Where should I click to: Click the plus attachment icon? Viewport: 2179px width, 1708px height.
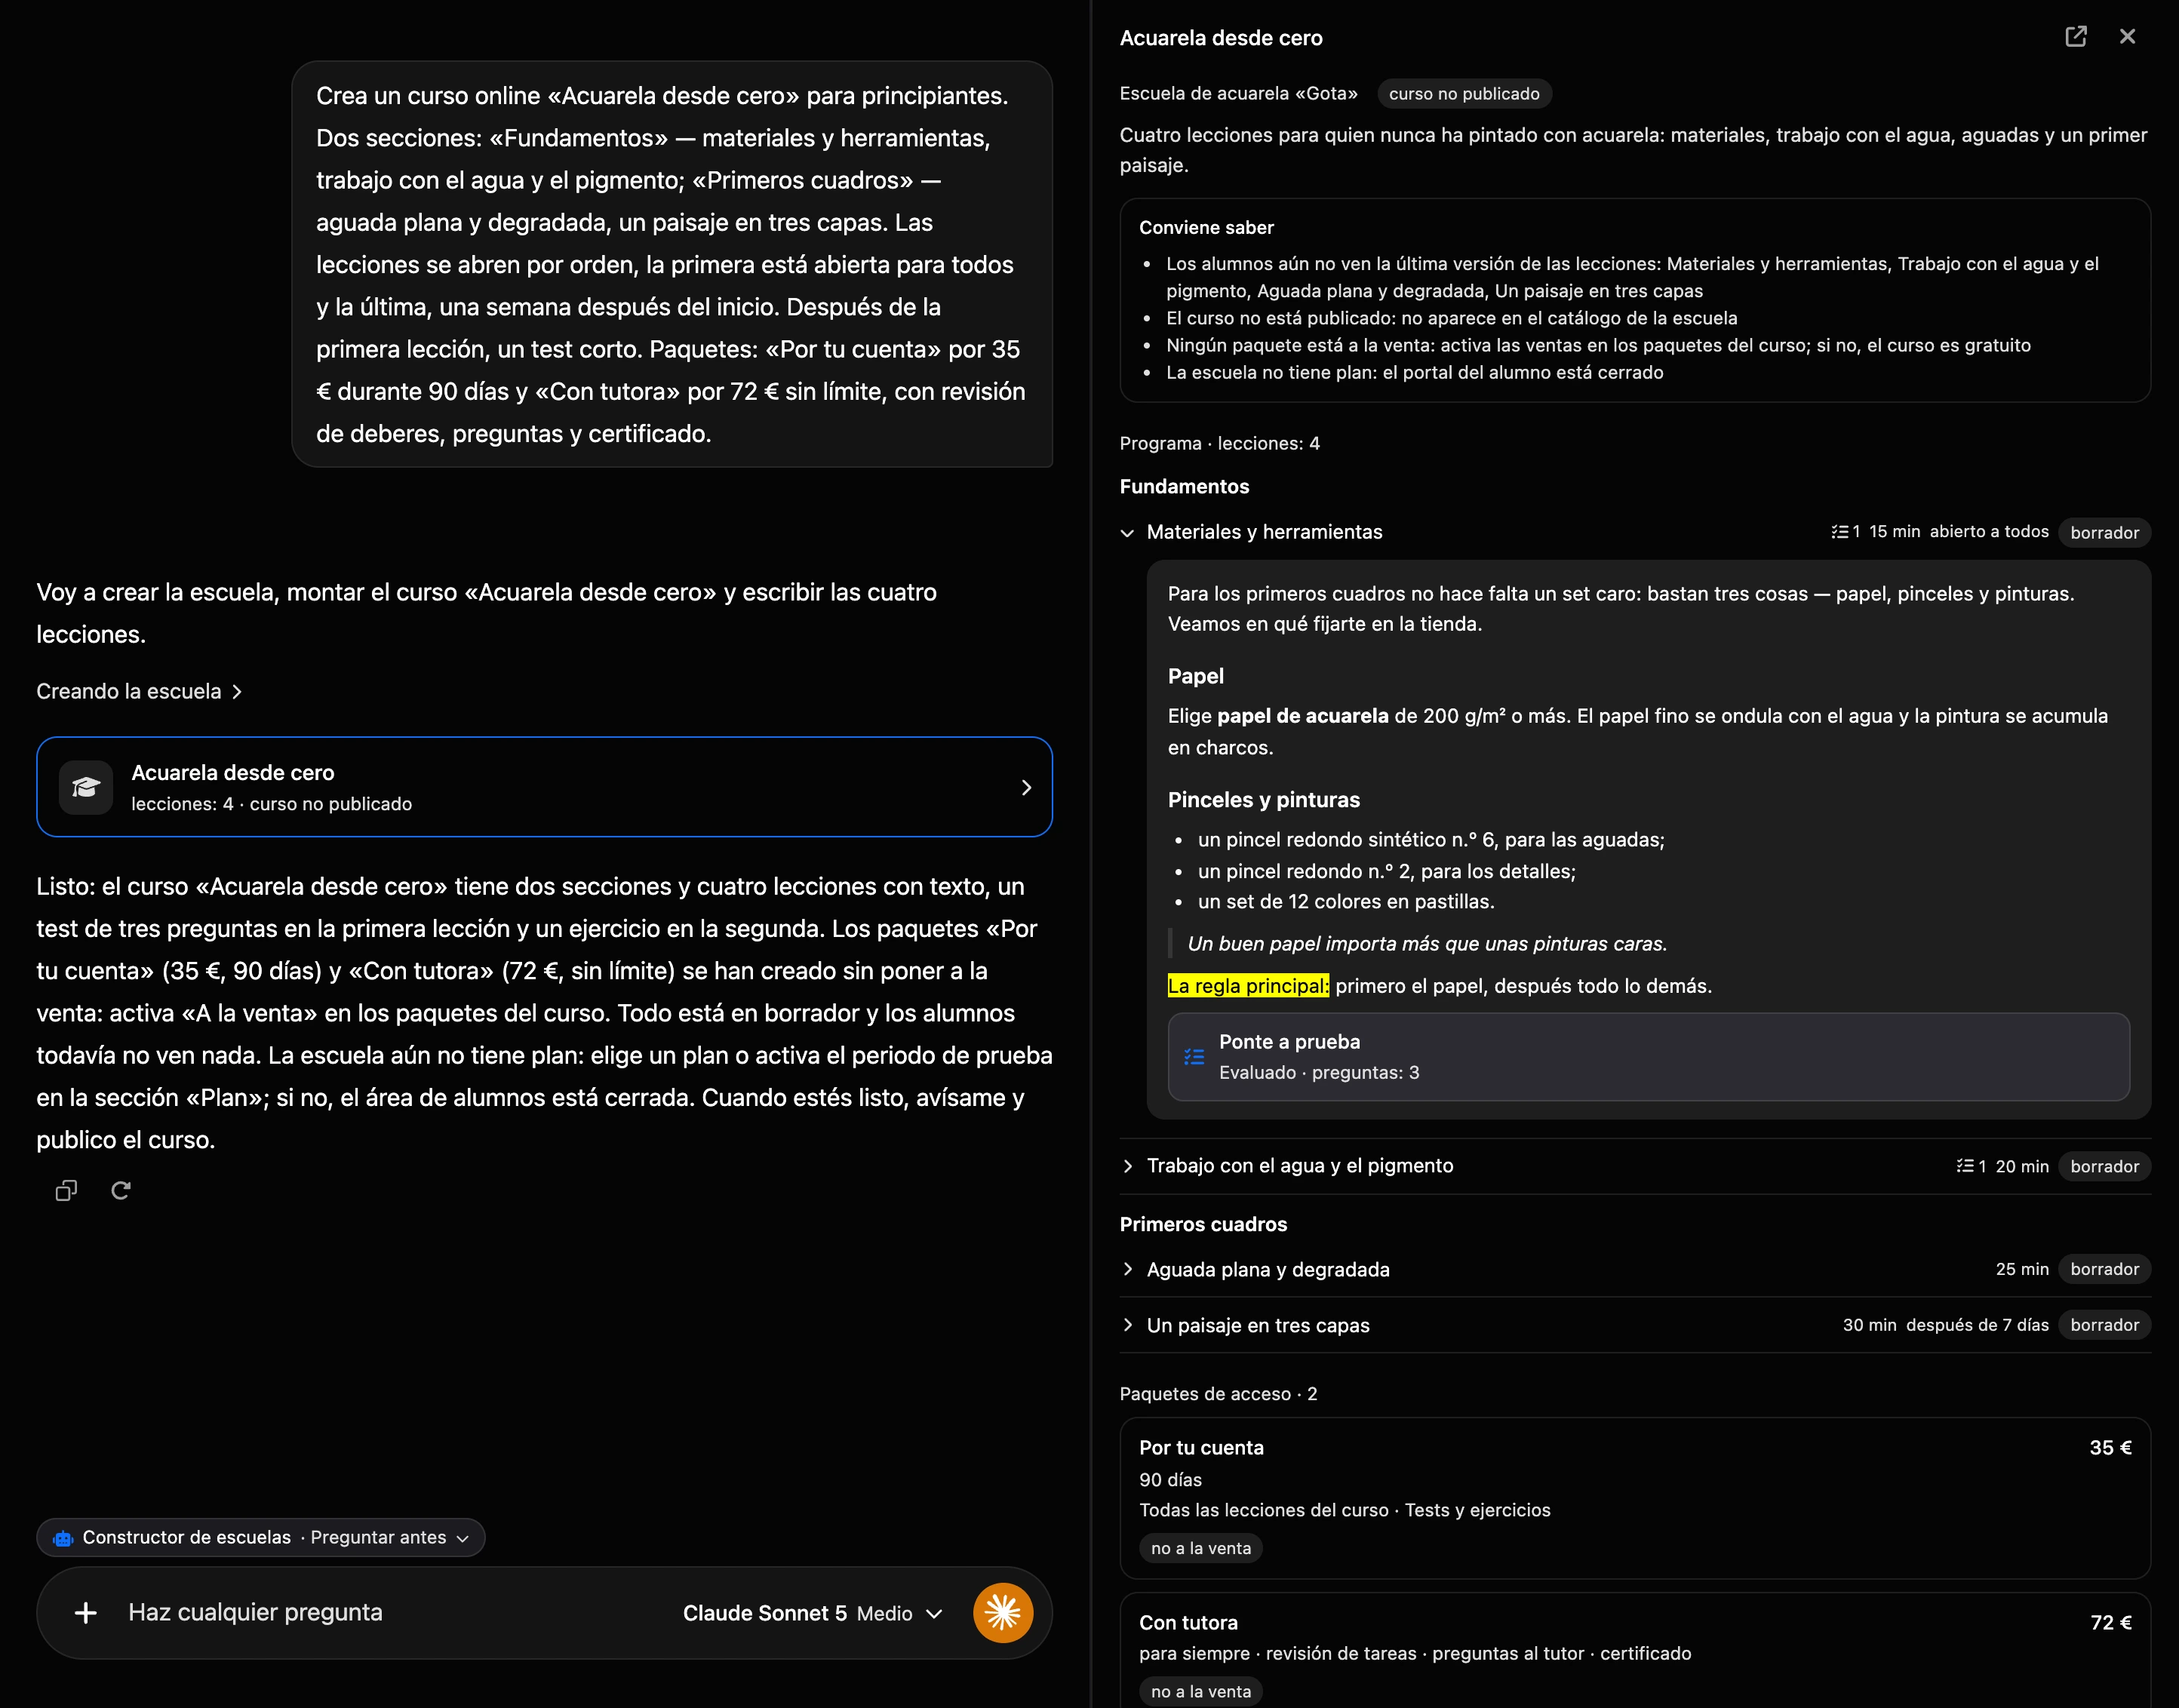[86, 1612]
